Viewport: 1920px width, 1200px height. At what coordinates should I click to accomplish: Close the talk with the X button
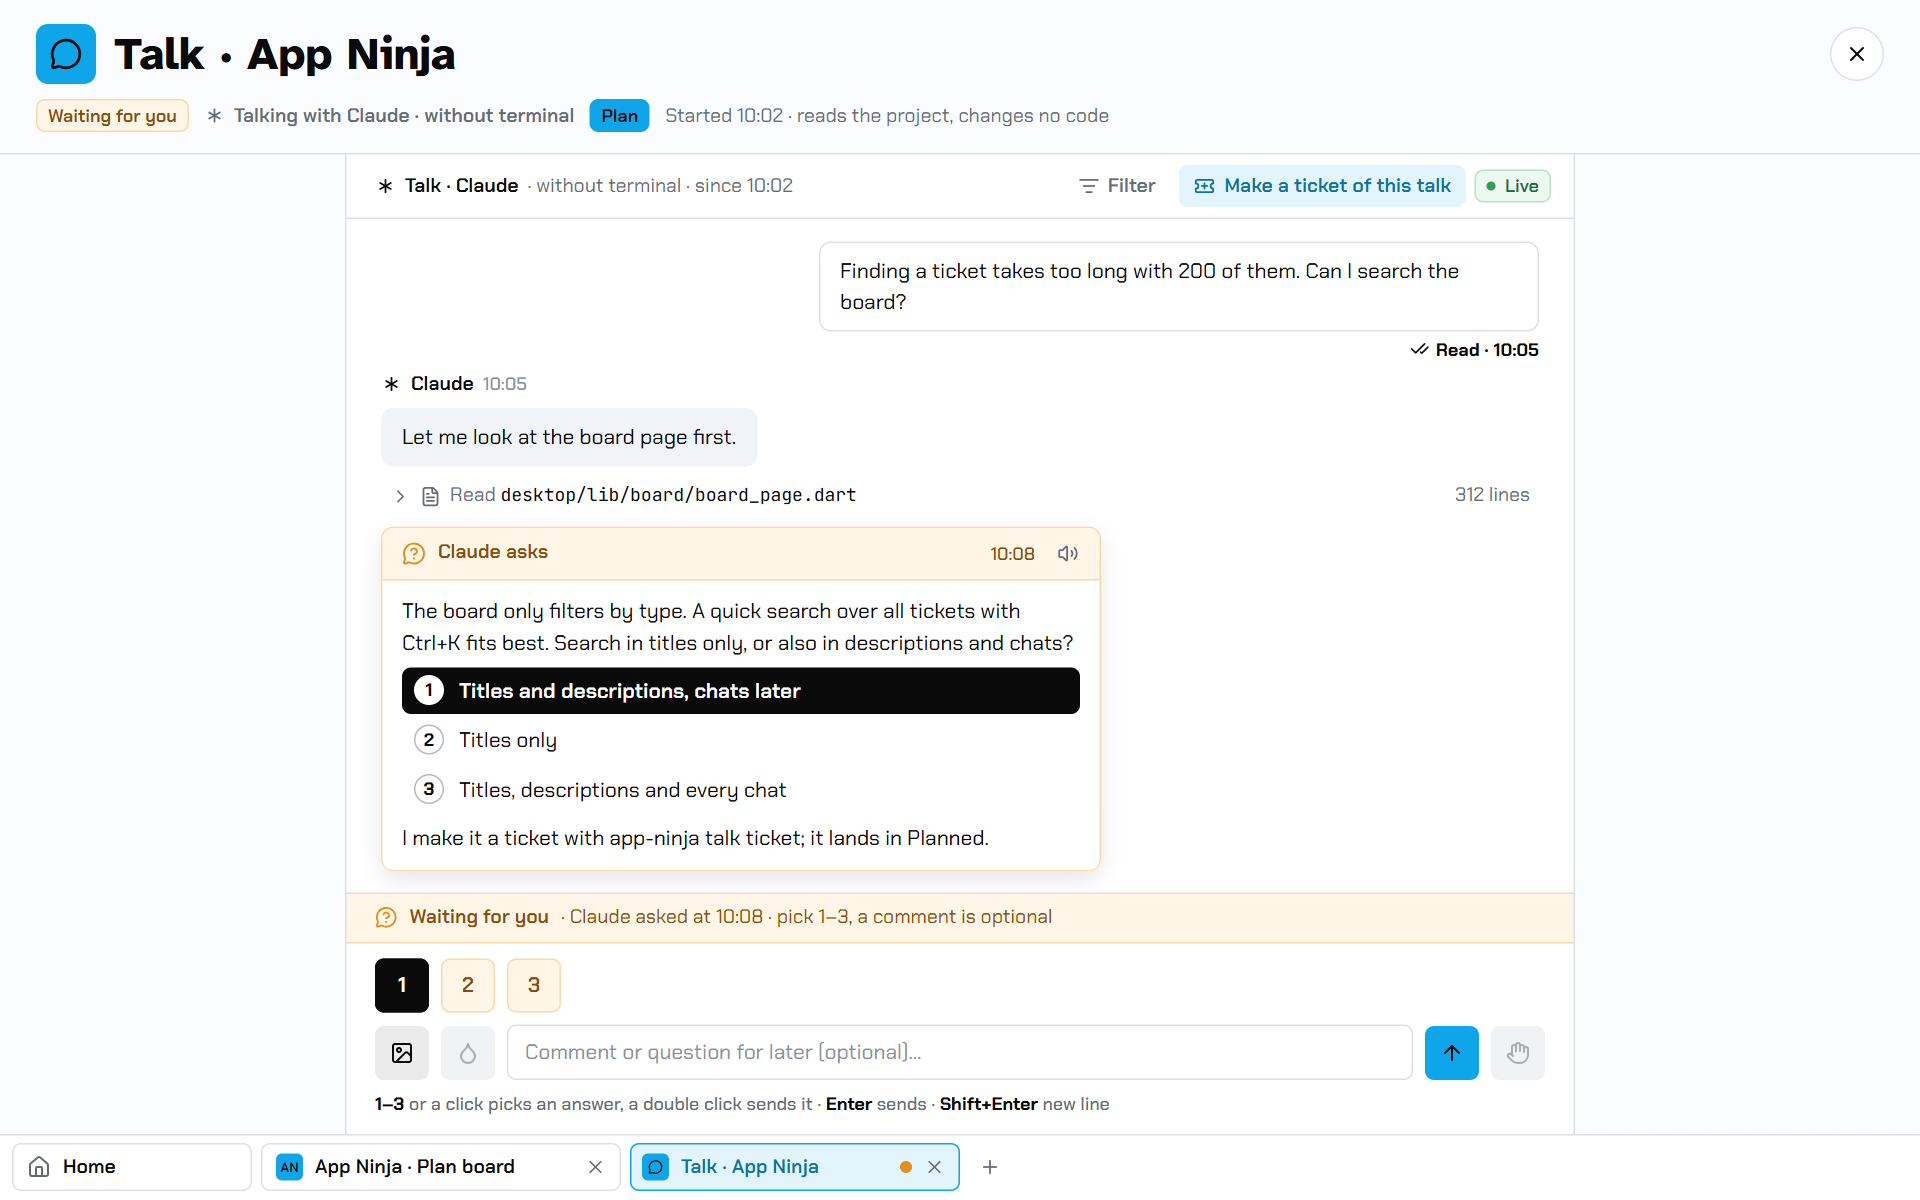click(x=1856, y=54)
